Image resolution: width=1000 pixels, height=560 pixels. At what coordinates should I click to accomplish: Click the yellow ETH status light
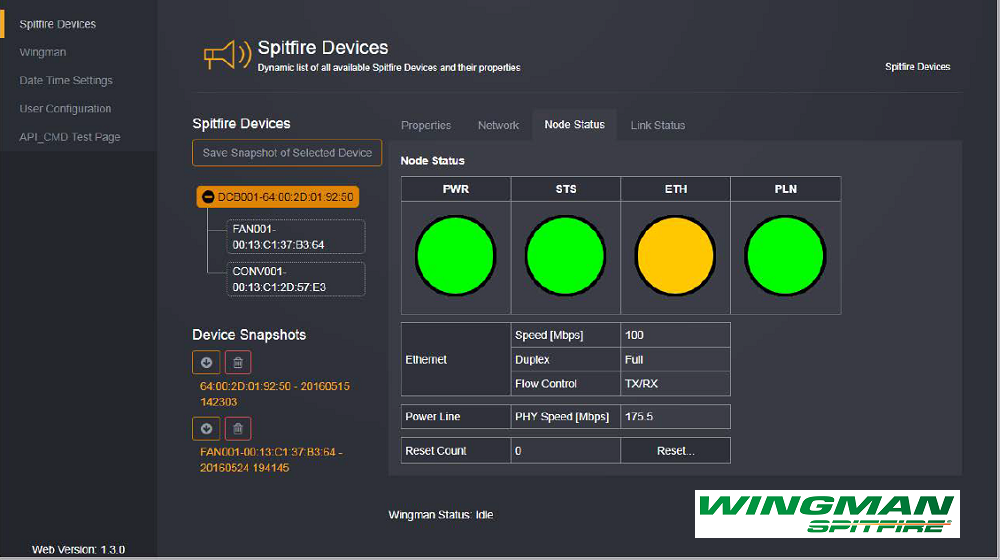[675, 256]
